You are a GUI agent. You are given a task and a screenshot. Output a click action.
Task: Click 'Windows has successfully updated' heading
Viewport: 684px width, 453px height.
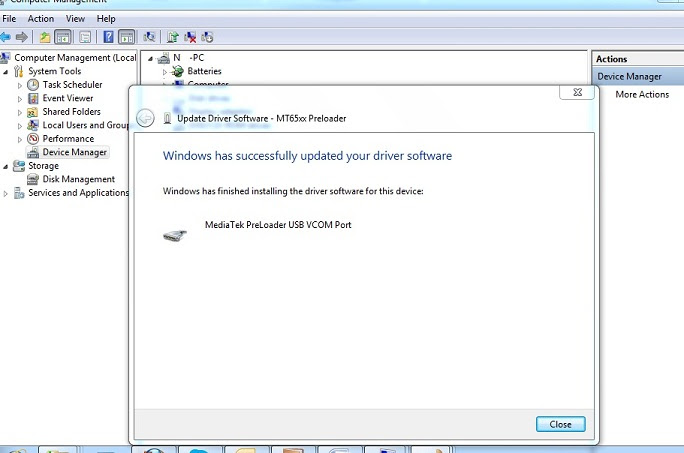[307, 156]
